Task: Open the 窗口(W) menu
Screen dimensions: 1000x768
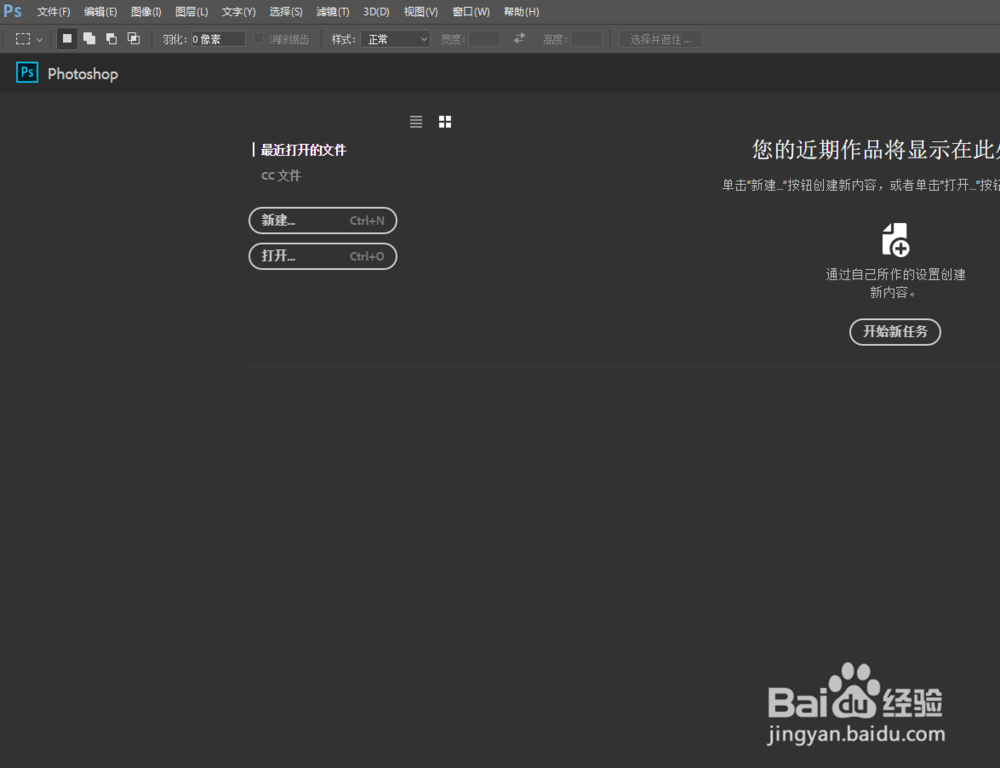Action: [x=471, y=11]
